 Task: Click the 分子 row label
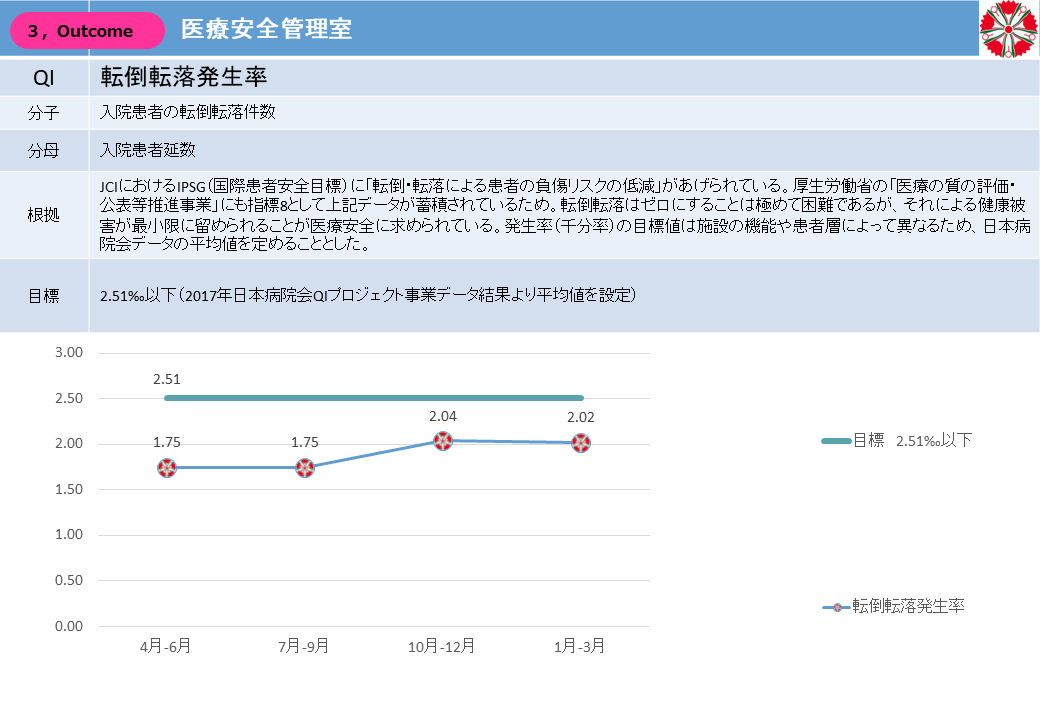44,113
